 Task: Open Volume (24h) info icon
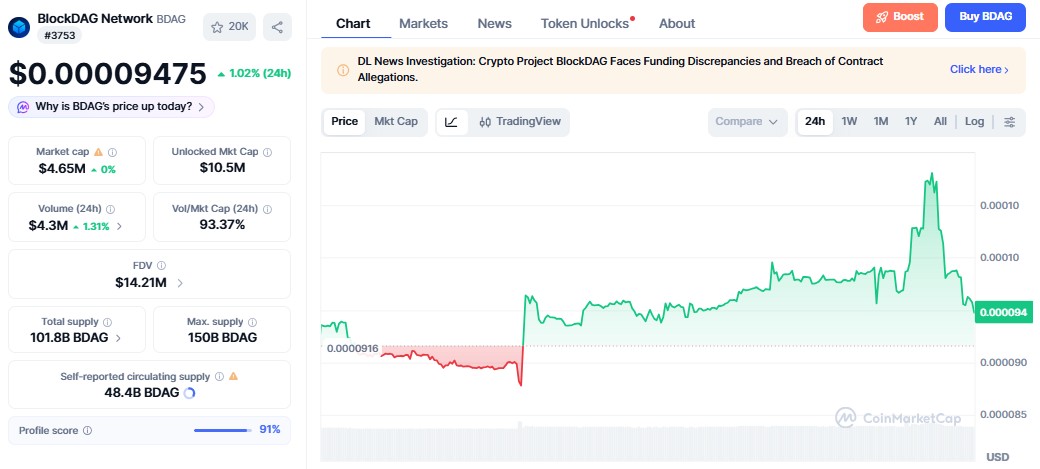click(111, 209)
